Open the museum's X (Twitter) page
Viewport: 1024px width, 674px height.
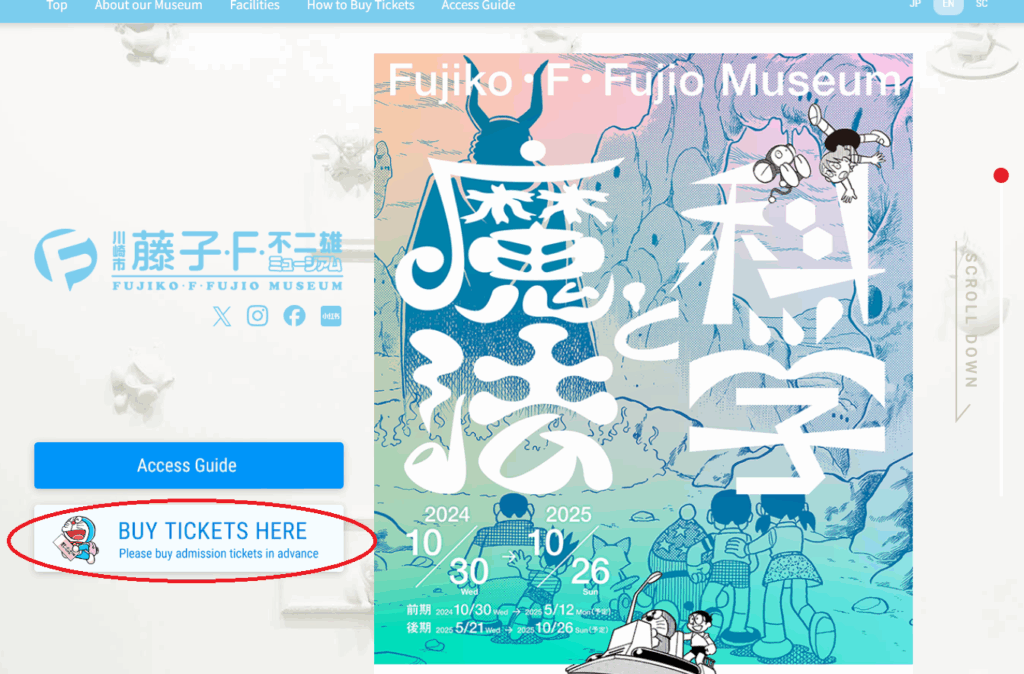pyautogui.click(x=222, y=316)
